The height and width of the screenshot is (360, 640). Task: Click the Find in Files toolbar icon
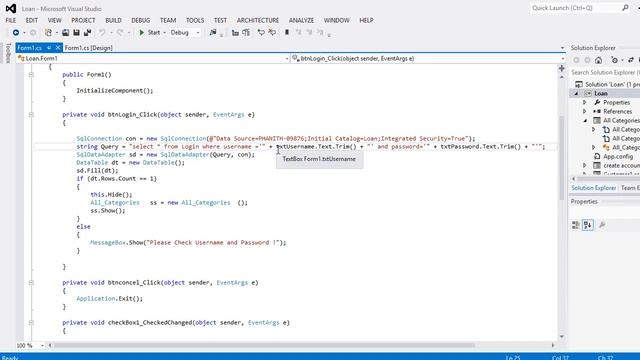pos(213,33)
